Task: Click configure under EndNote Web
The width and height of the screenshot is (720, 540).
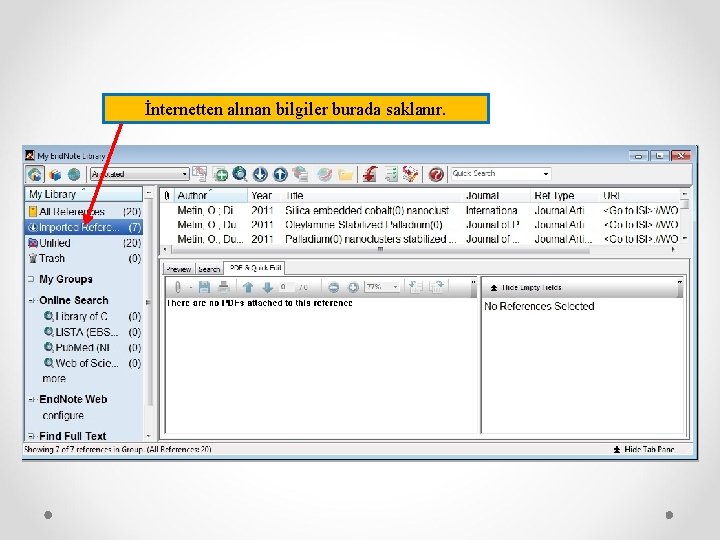Action: [x=63, y=416]
